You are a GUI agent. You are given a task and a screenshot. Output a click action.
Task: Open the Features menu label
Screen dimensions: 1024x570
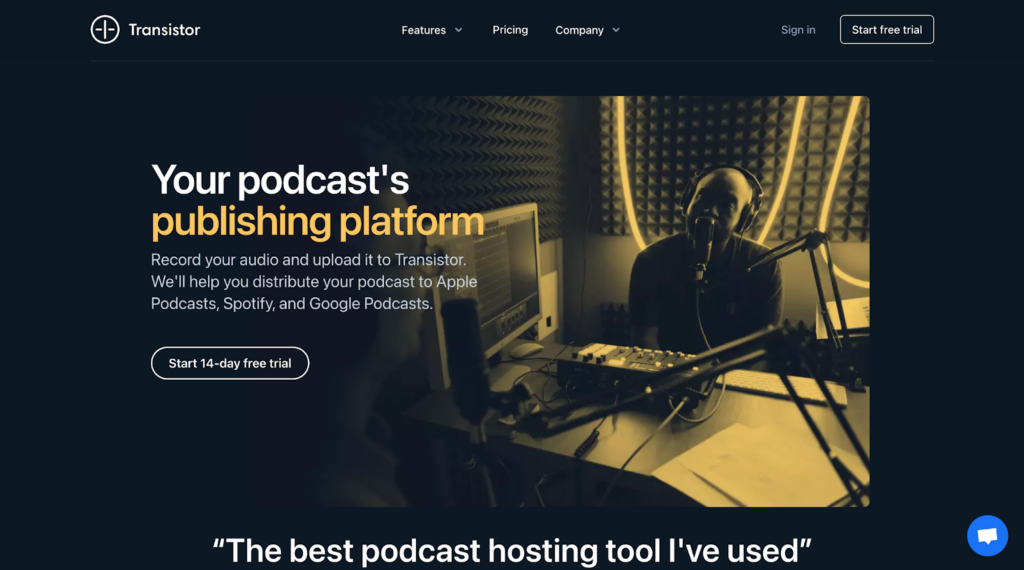pyautogui.click(x=423, y=30)
